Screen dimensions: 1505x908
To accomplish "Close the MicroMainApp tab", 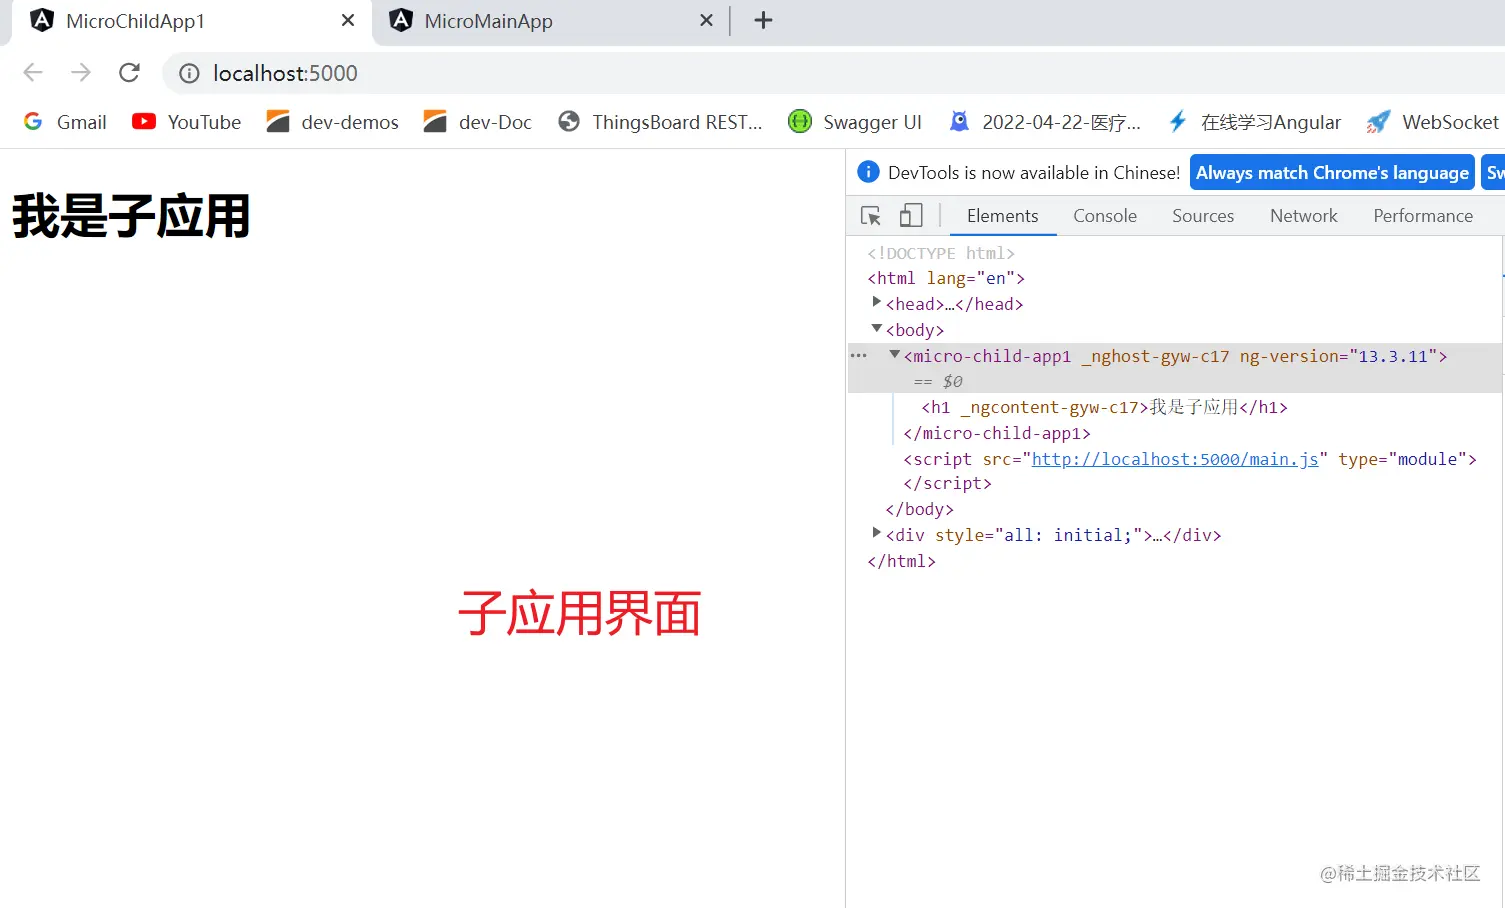I will (x=706, y=20).
